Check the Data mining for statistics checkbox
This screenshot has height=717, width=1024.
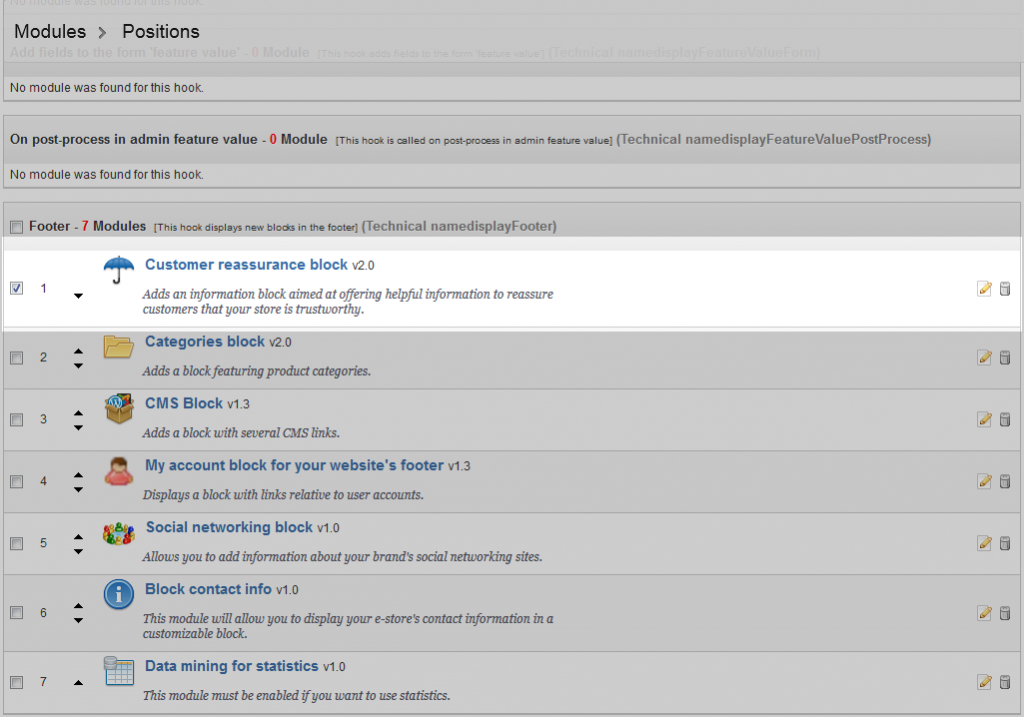click(x=16, y=682)
